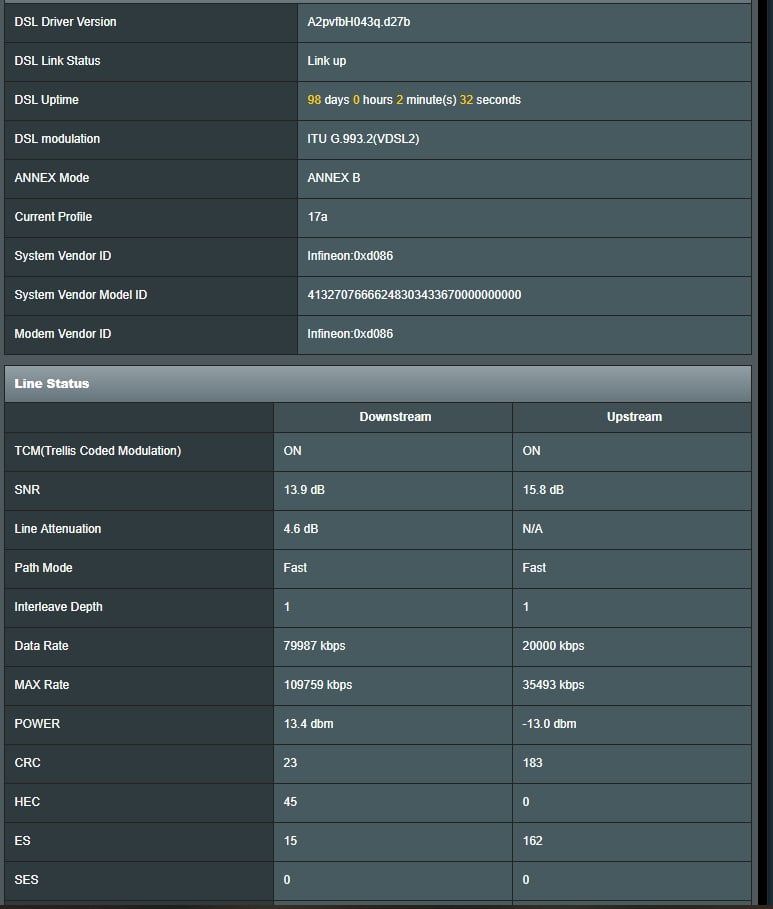
Task: Click the Downstream column header
Action: pyautogui.click(x=395, y=417)
